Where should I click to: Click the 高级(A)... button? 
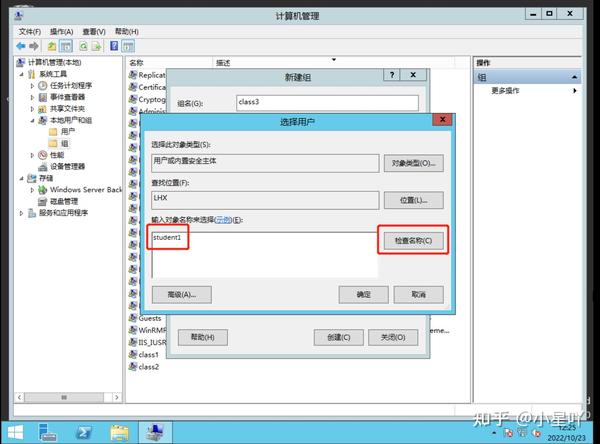coord(182,295)
